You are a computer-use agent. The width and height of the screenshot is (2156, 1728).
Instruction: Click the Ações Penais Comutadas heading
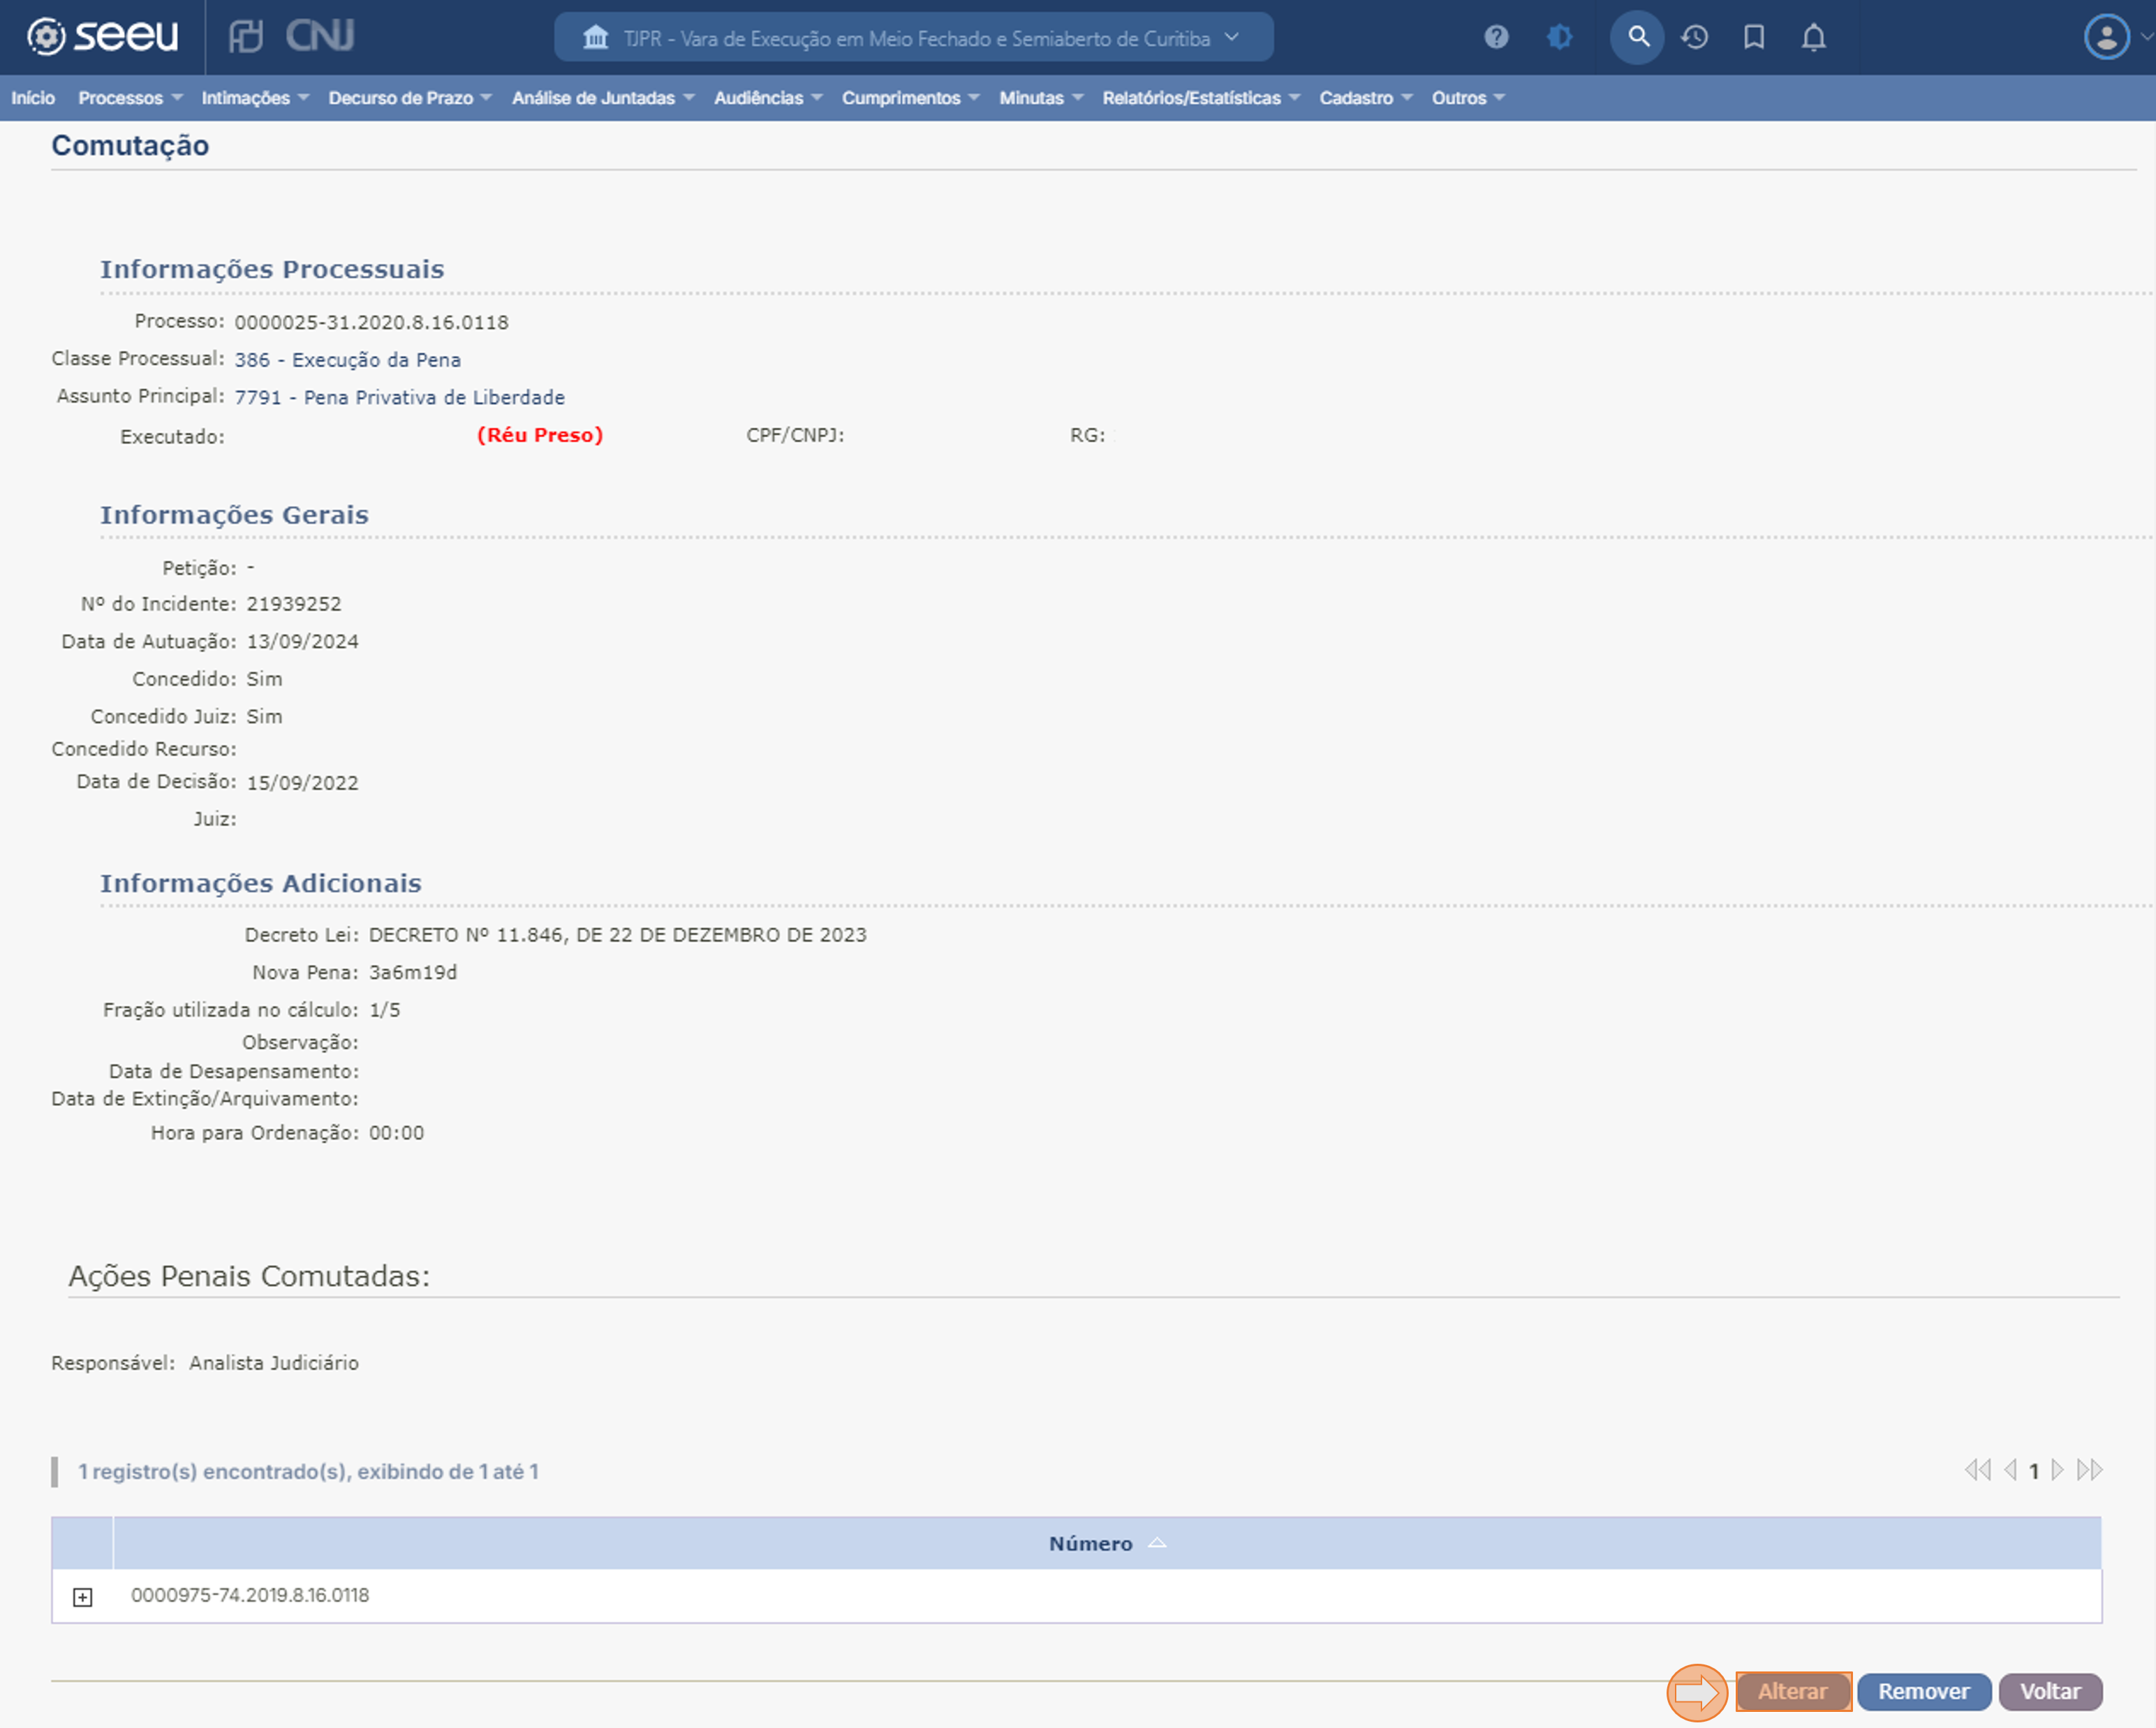pos(249,1276)
